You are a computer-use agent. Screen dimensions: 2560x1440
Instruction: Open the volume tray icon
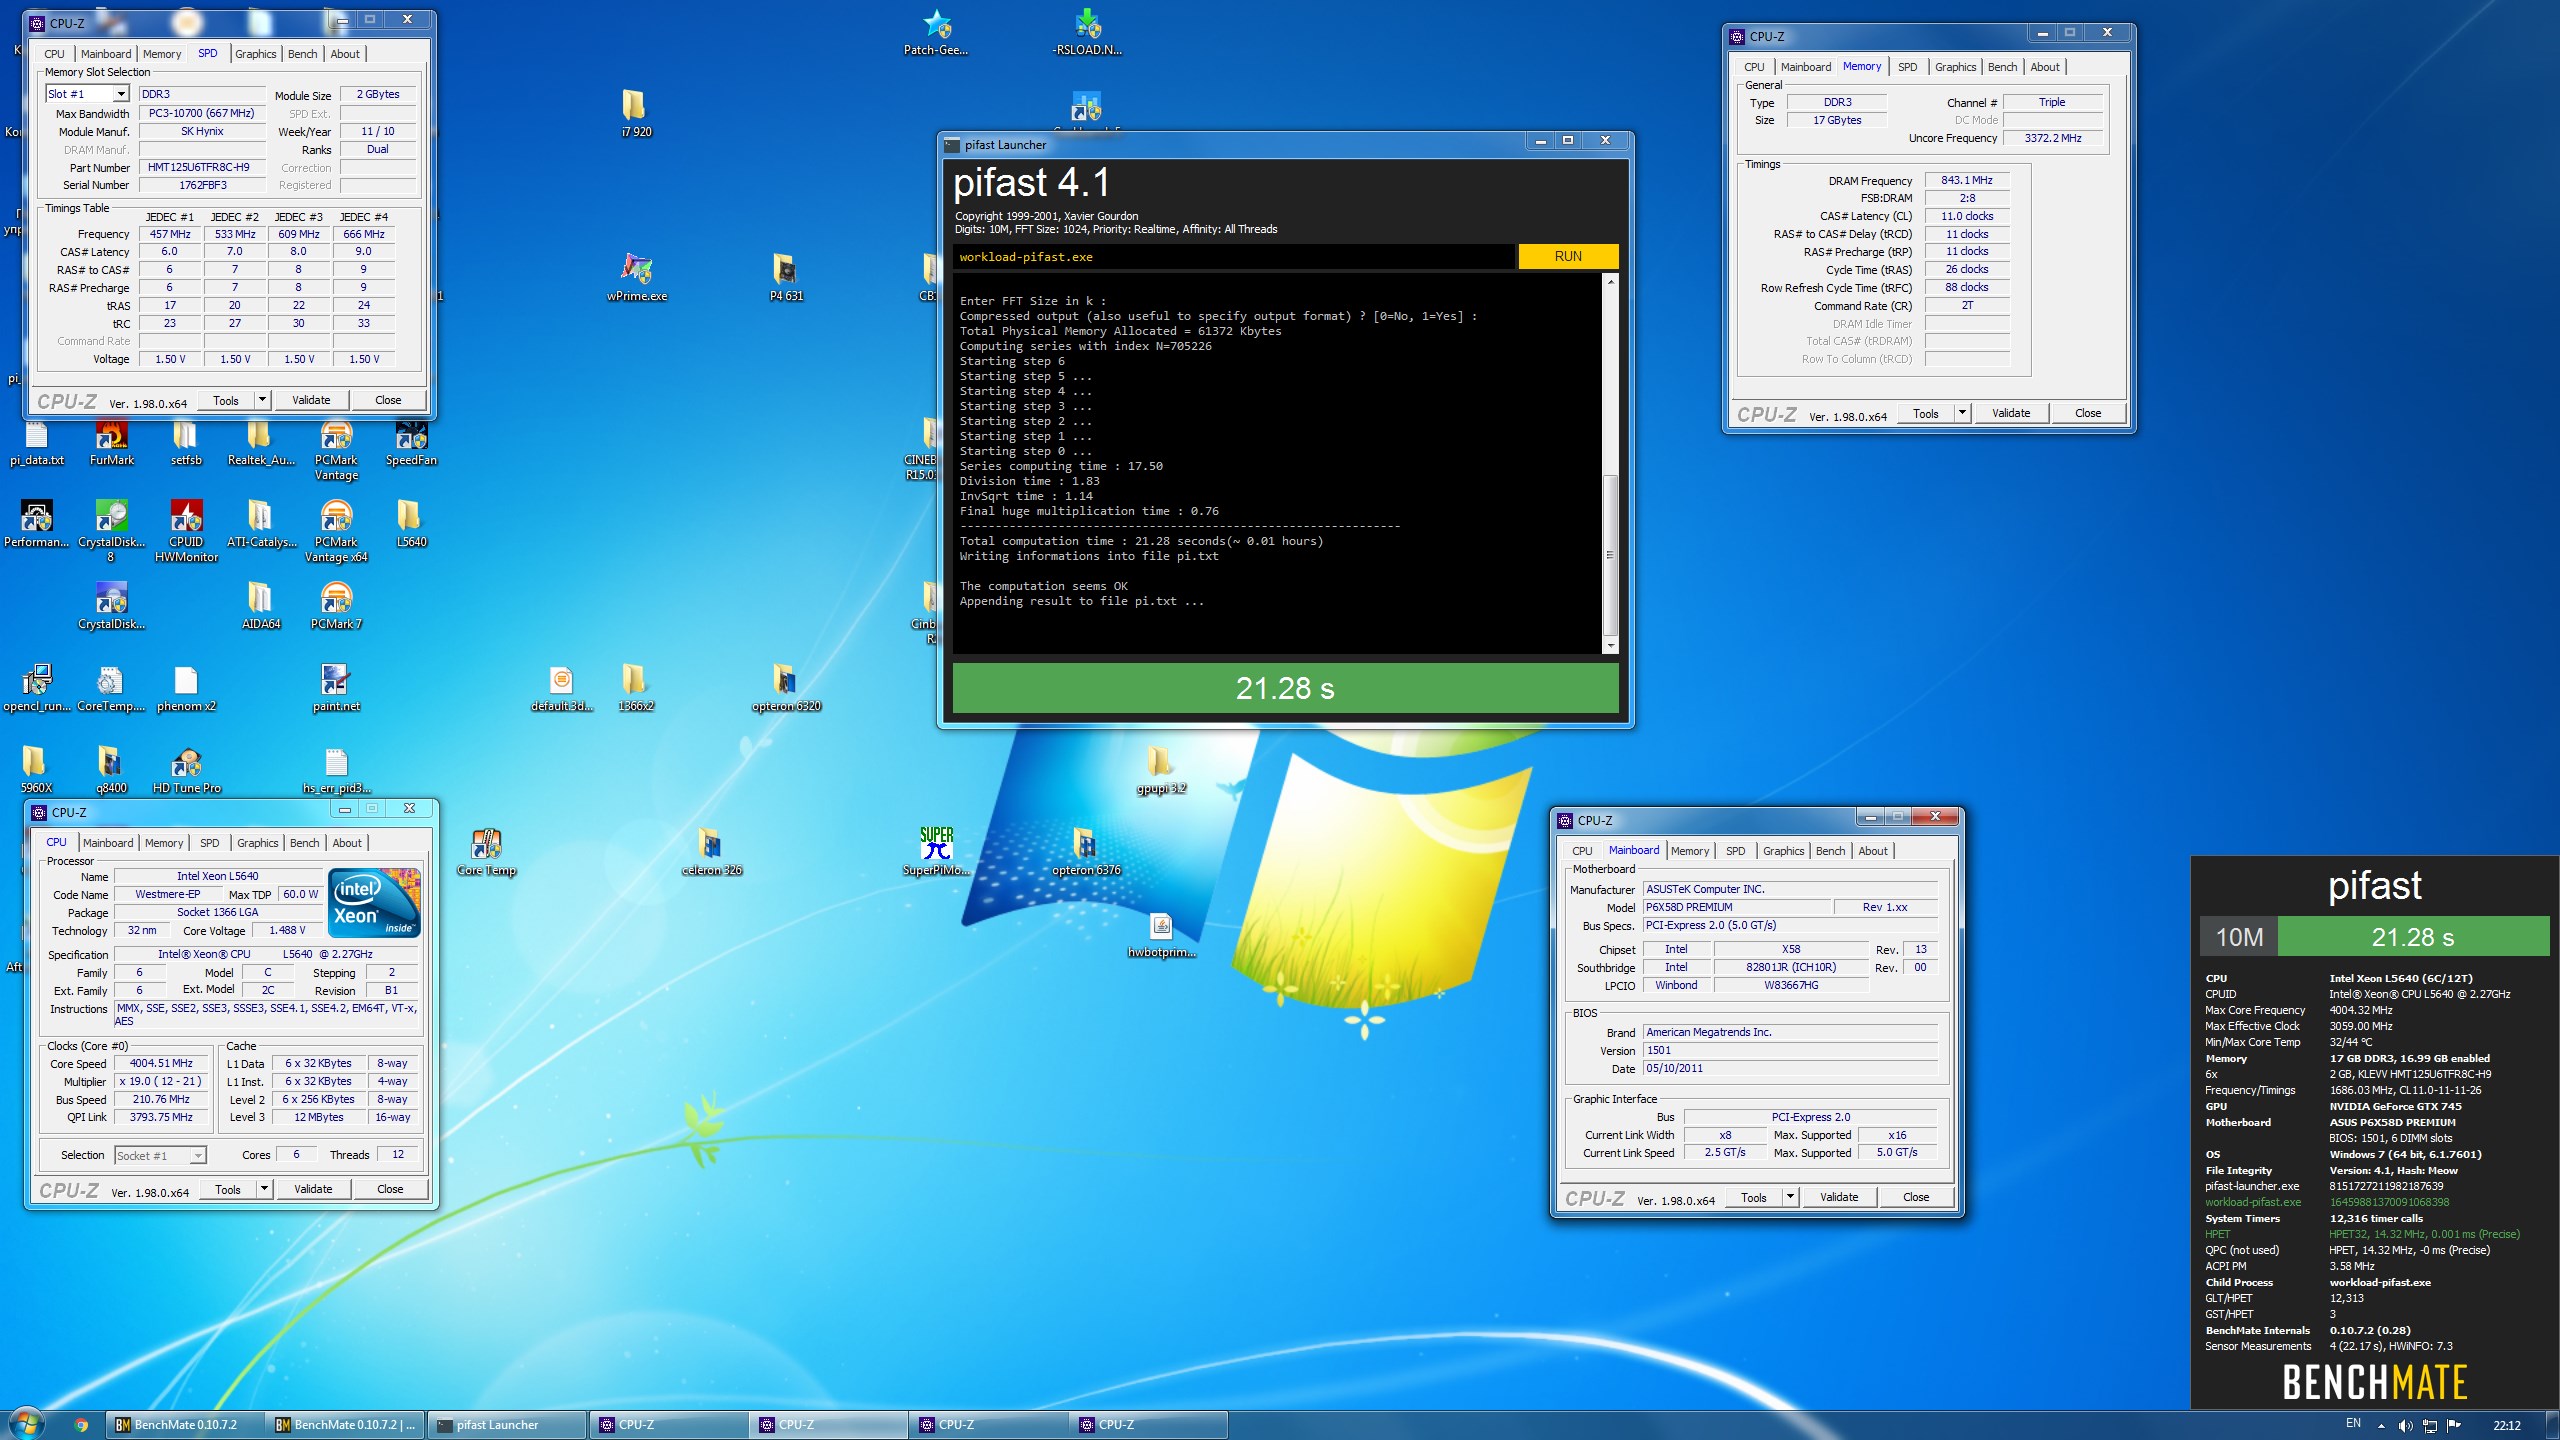[2405, 1426]
